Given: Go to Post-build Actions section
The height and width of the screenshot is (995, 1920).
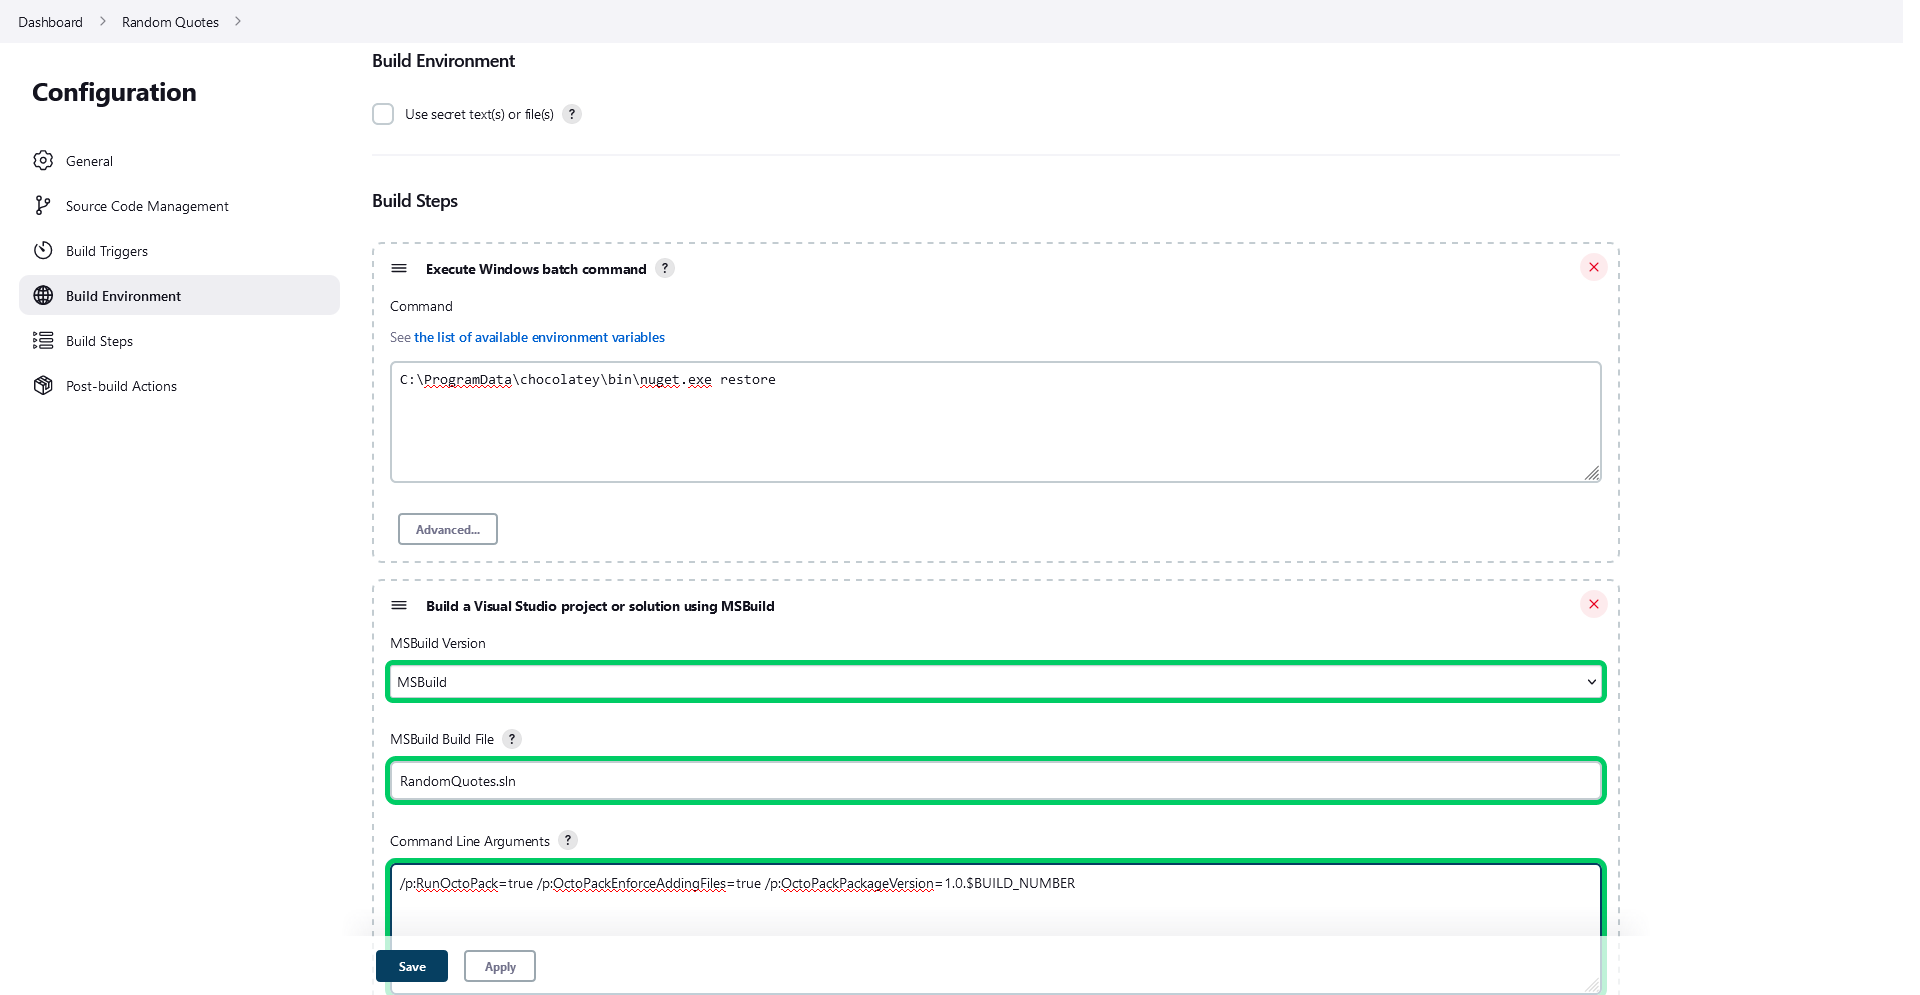Looking at the screenshot, I should click(x=180, y=385).
